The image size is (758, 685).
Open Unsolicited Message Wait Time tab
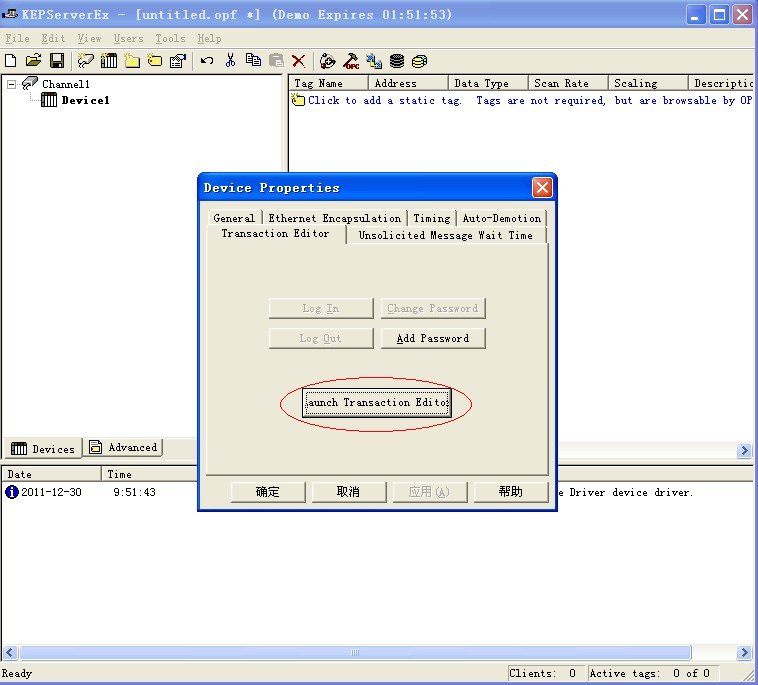[446, 235]
